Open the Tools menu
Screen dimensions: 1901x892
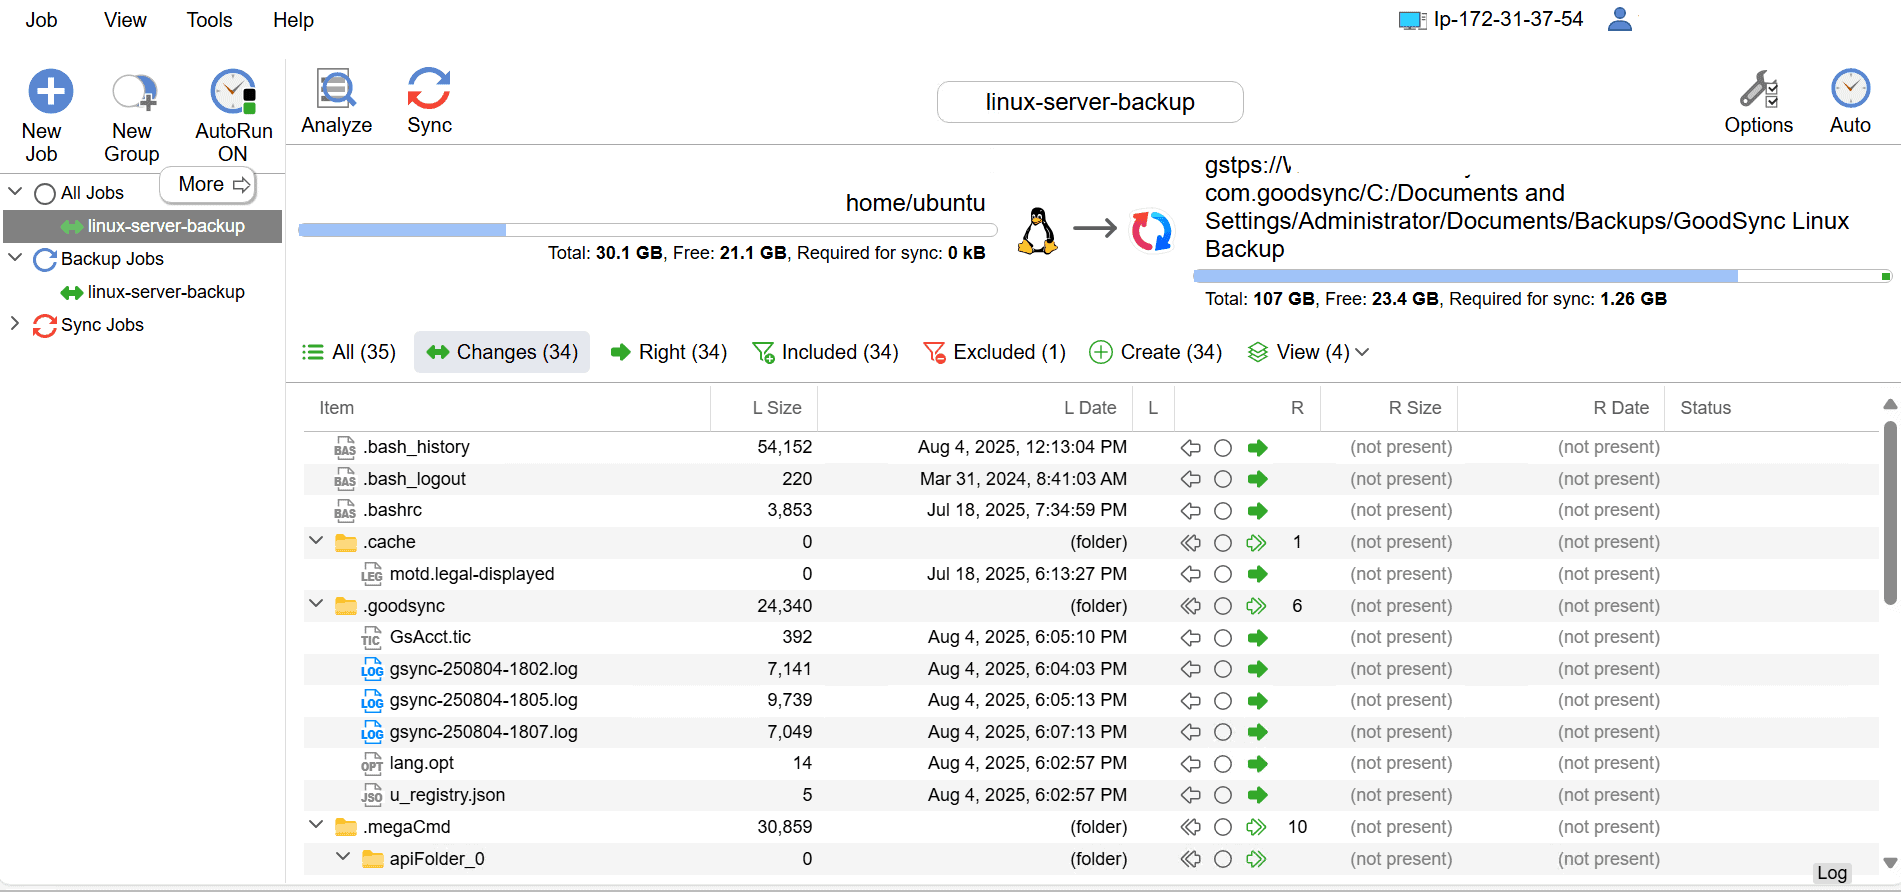209,20
